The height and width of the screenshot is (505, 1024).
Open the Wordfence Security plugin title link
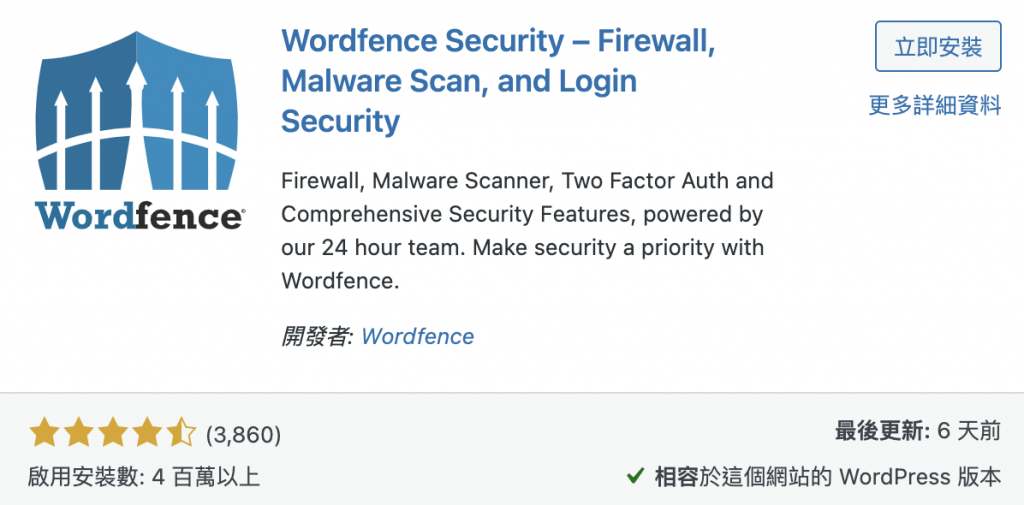[x=498, y=81]
